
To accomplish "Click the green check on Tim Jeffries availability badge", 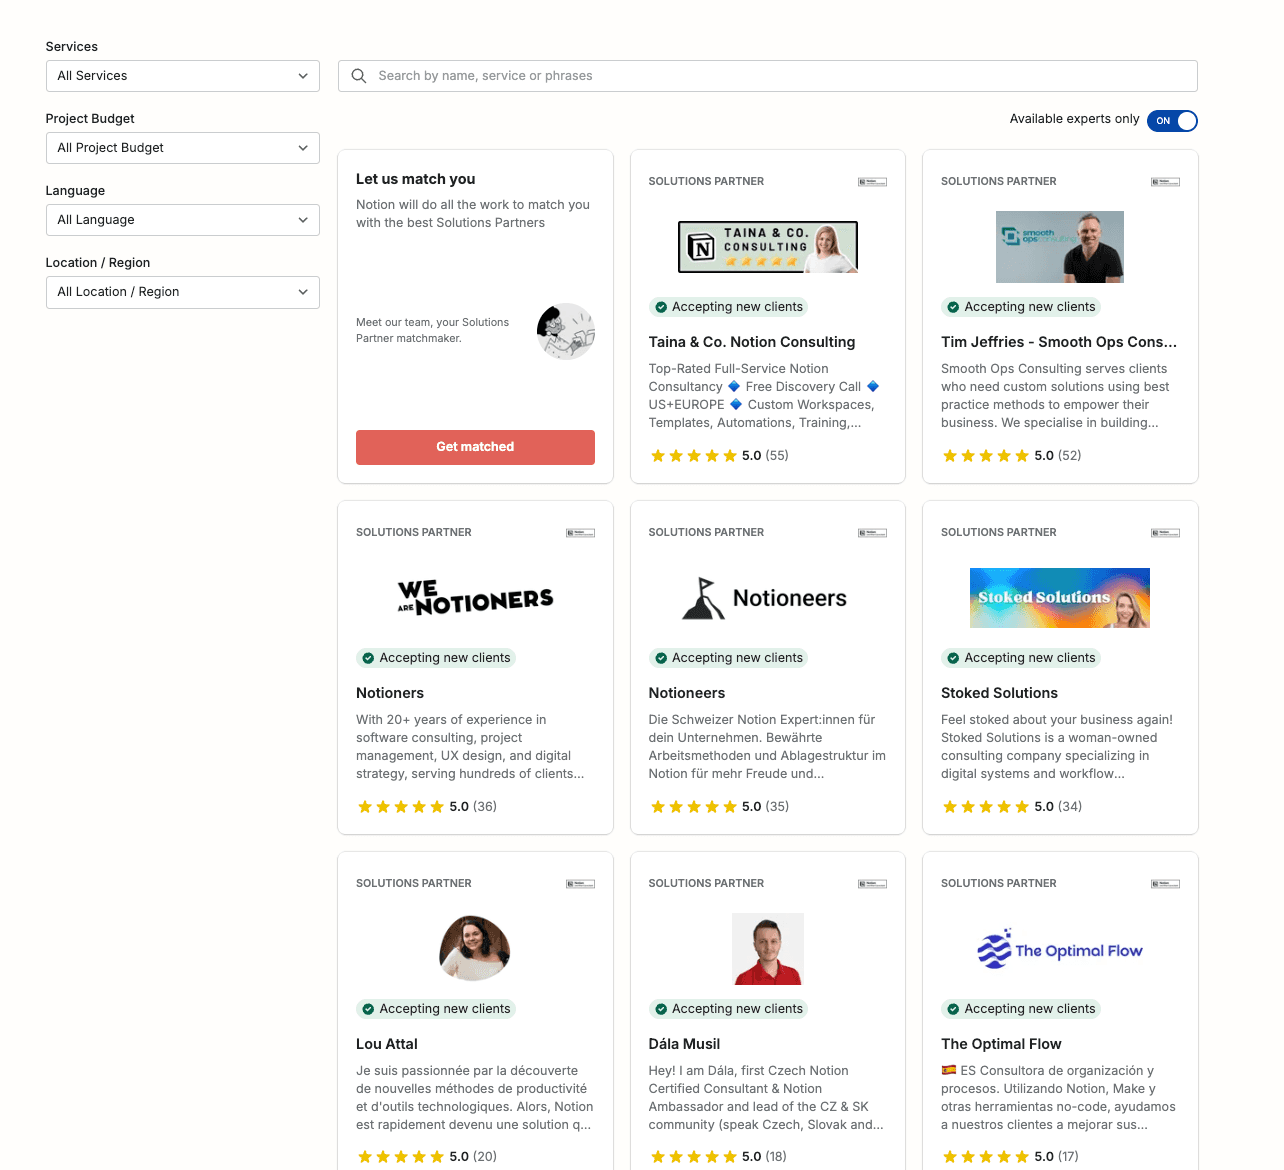I will (954, 307).
